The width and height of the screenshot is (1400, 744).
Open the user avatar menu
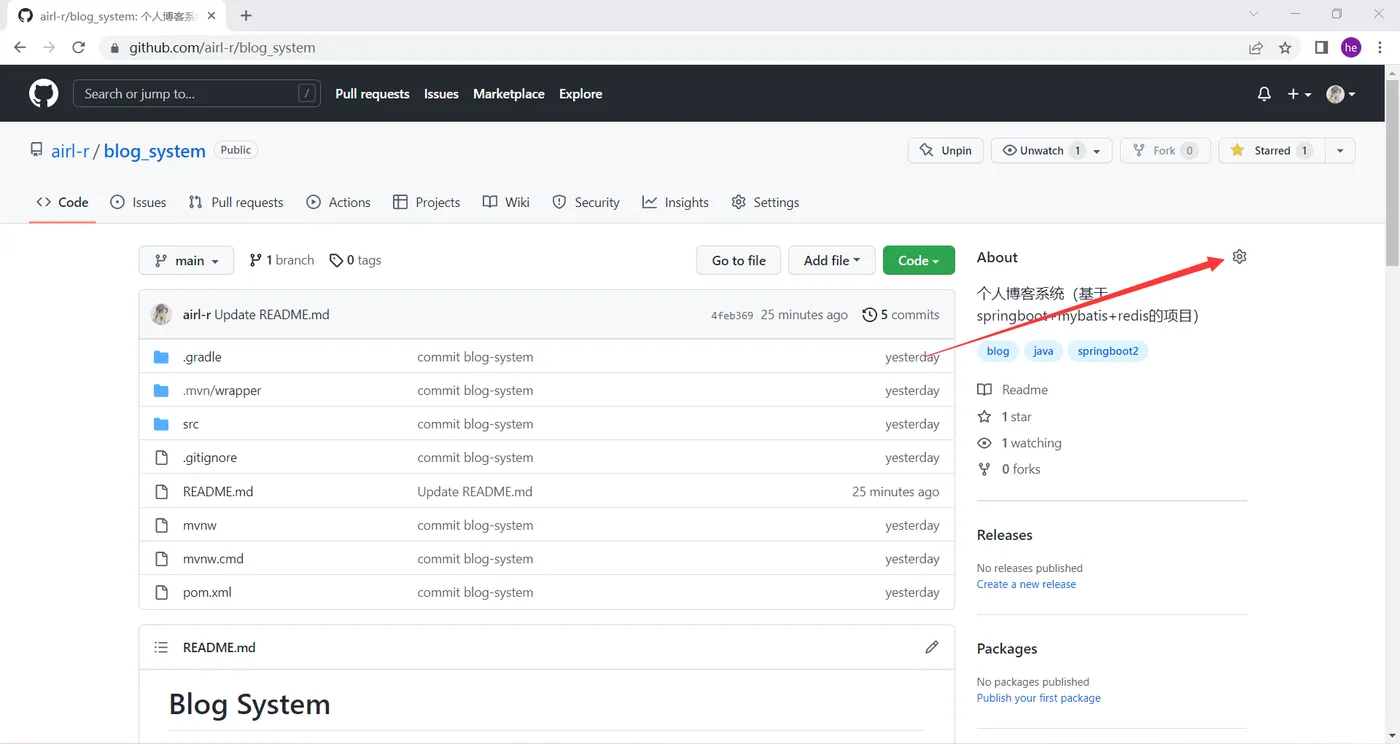click(x=1341, y=94)
